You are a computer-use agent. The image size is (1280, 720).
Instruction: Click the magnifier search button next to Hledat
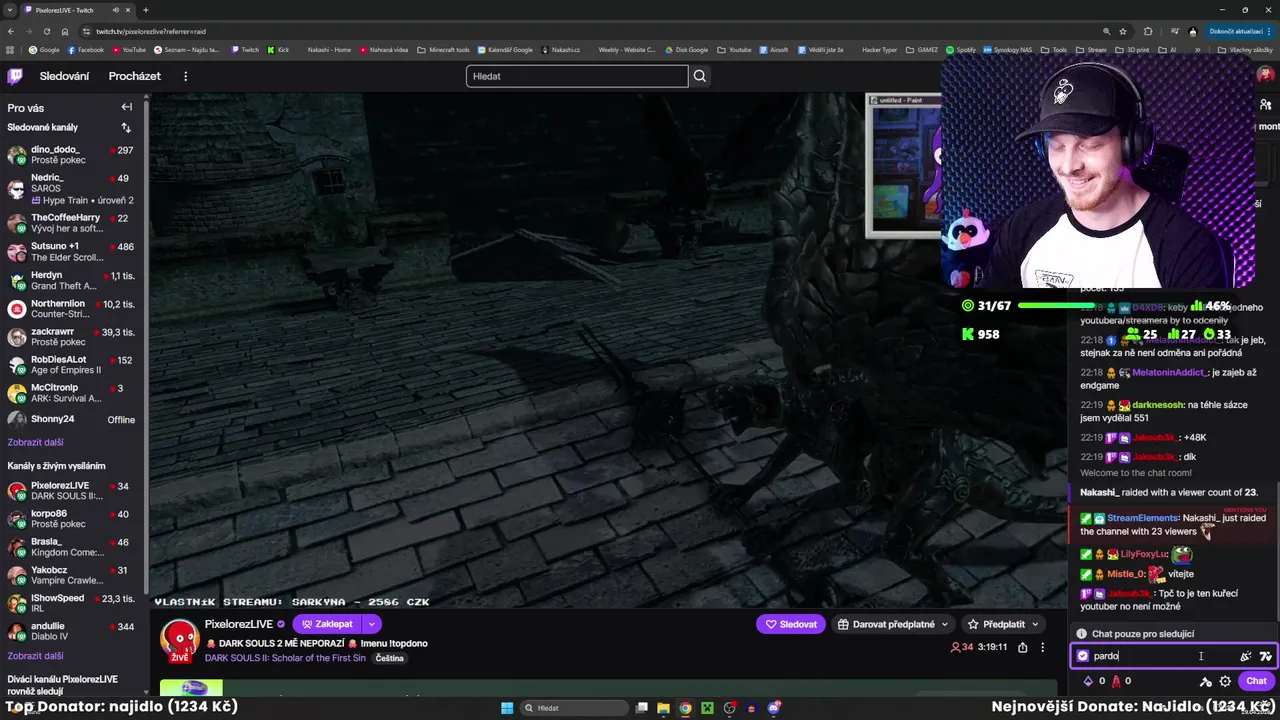pyautogui.click(x=700, y=76)
